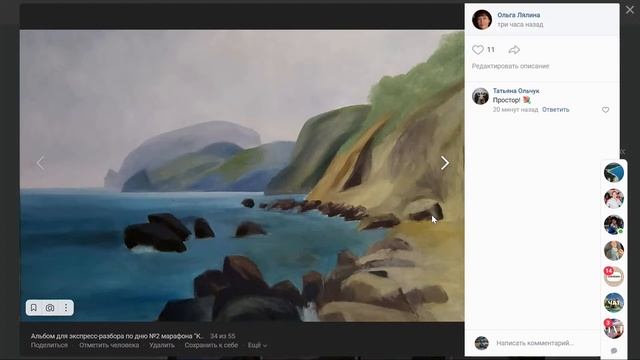Click Ответить under the comment
This screenshot has width=640, height=360.
[556, 109]
